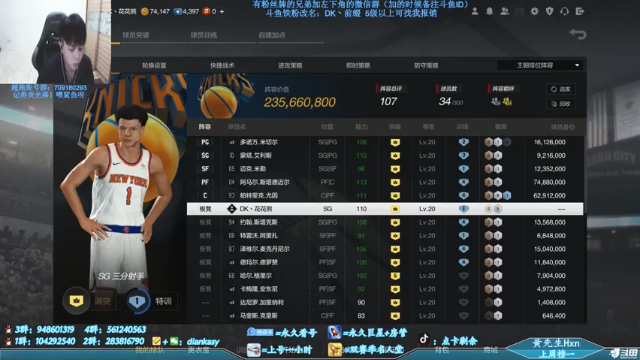Open the notification bell icon
This screenshot has height=360, width=640.
point(489,11)
